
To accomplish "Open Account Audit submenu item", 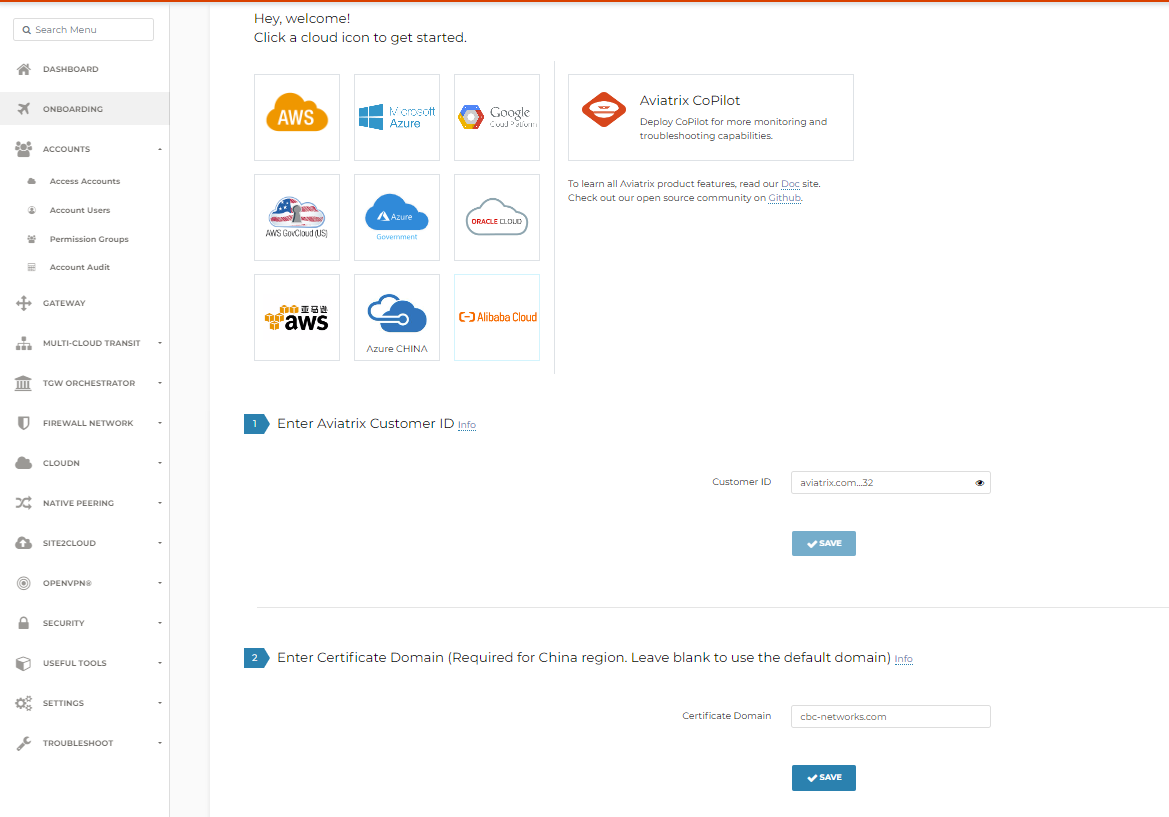I will click(80, 268).
